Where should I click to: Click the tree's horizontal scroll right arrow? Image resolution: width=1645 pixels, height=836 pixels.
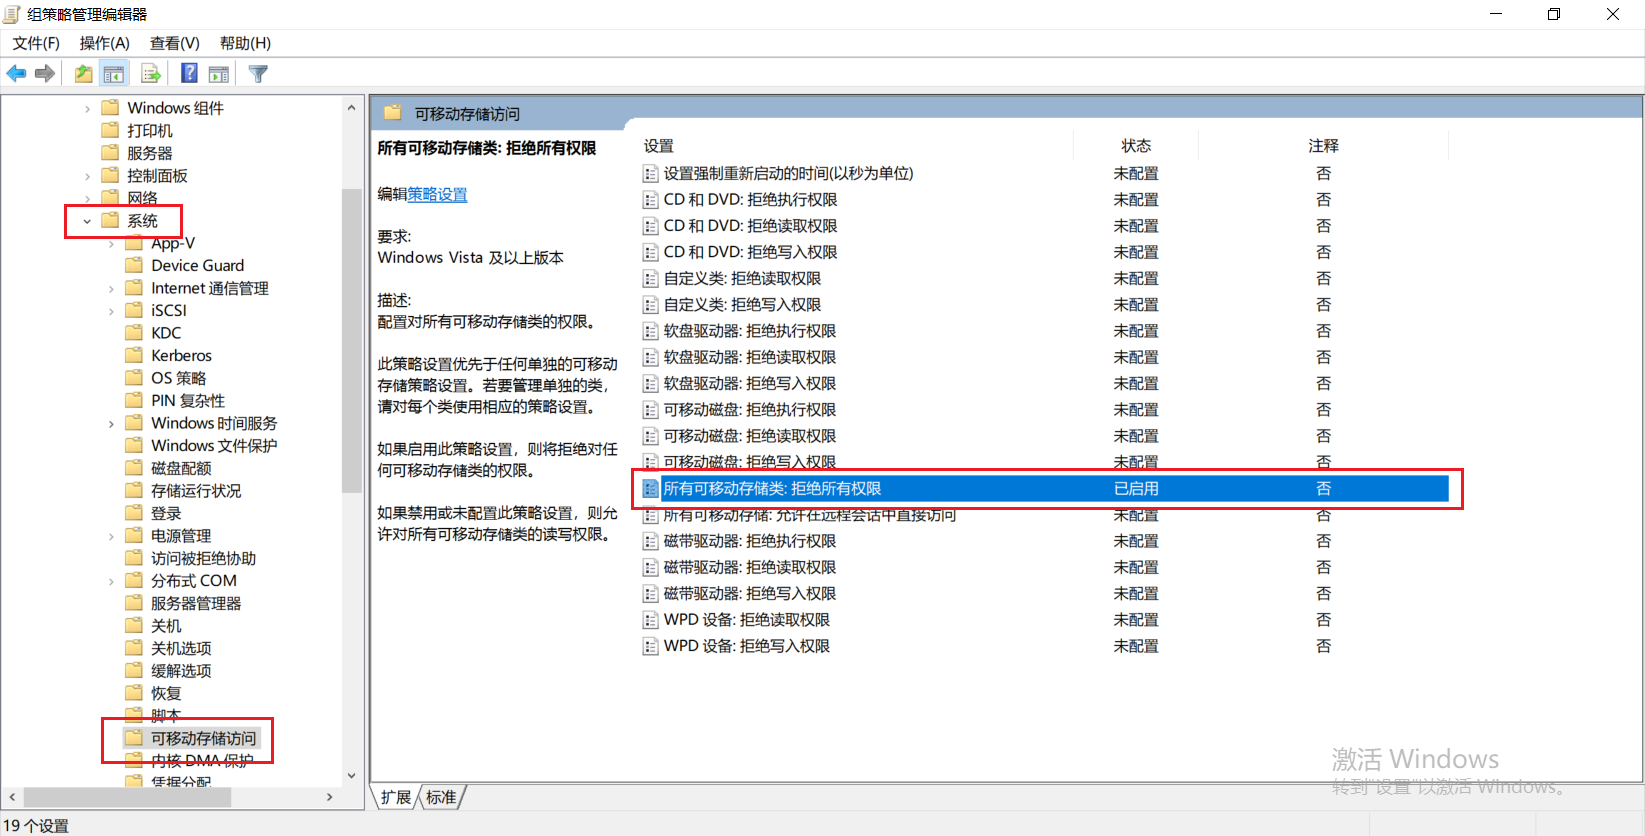point(330,797)
